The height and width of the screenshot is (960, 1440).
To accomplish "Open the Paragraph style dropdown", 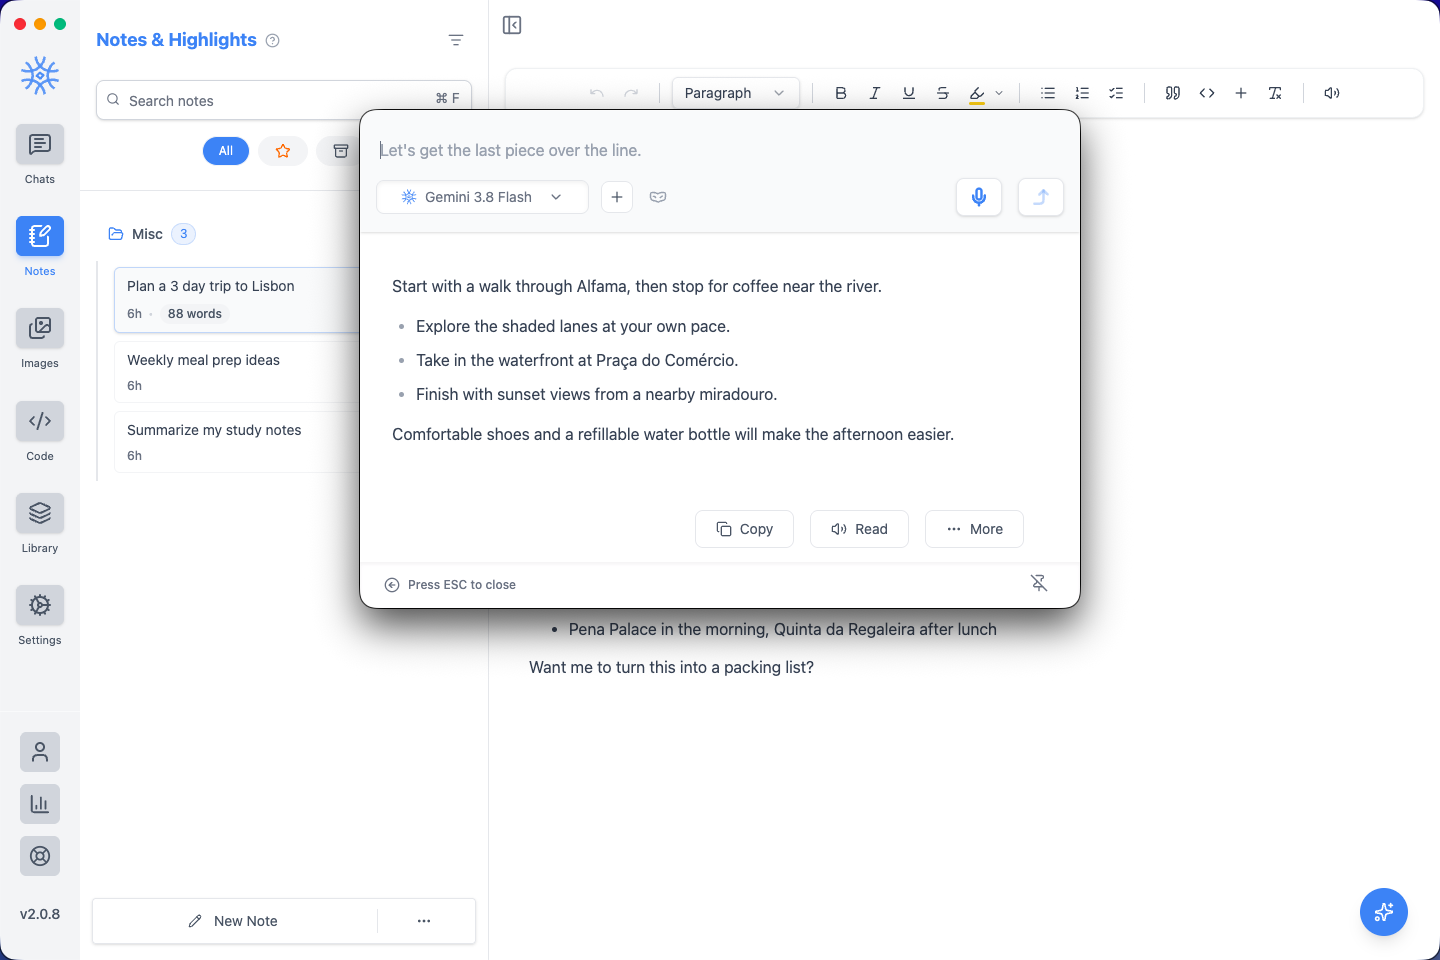I will (735, 93).
